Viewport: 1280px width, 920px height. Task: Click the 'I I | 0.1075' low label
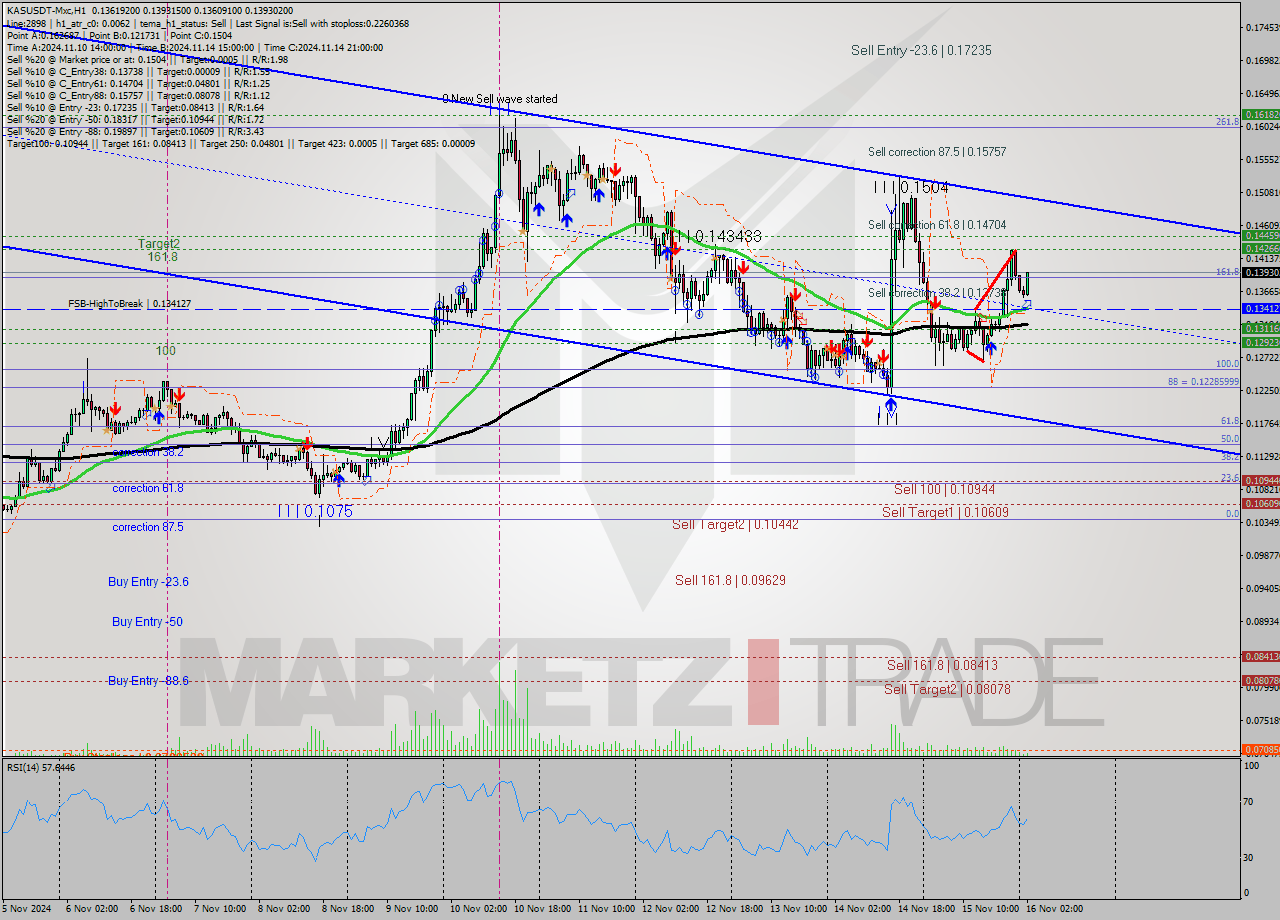(x=316, y=511)
